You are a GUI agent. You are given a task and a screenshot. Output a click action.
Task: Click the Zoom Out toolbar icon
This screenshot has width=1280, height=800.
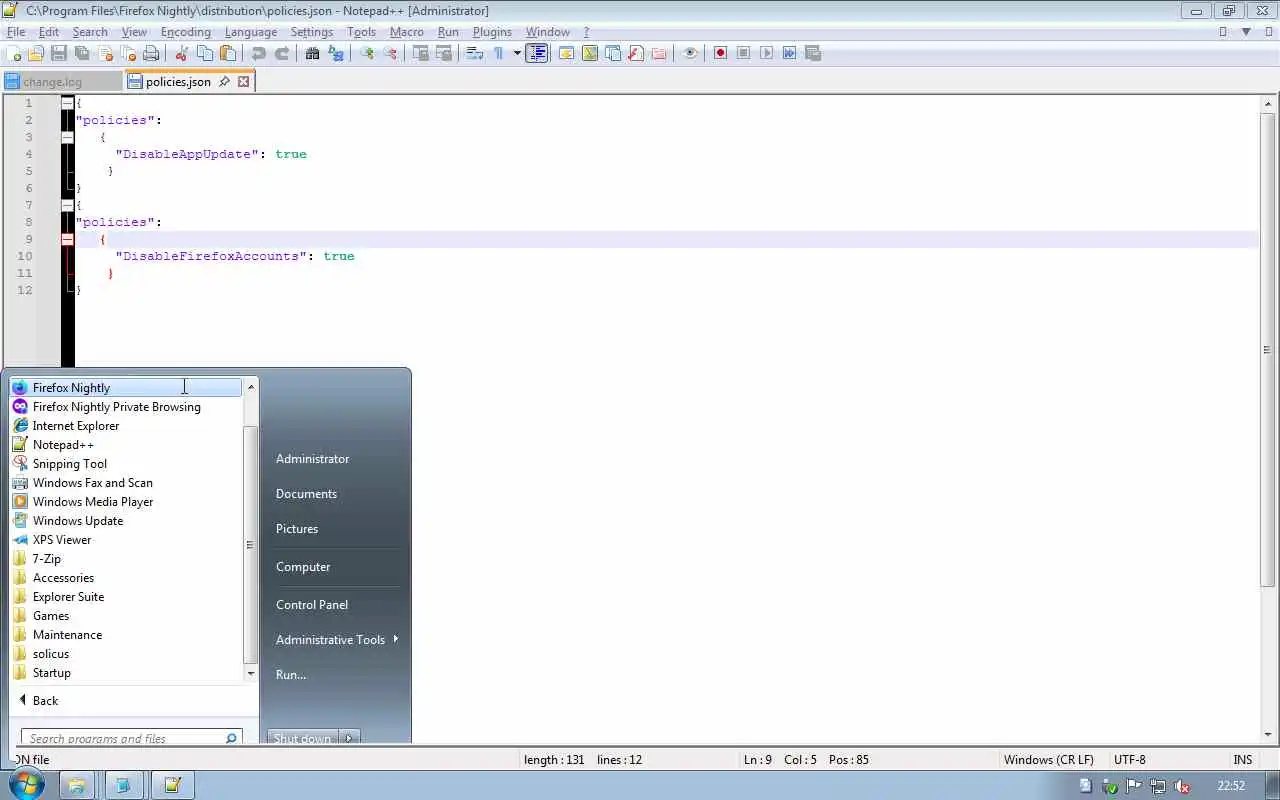pyautogui.click(x=390, y=53)
